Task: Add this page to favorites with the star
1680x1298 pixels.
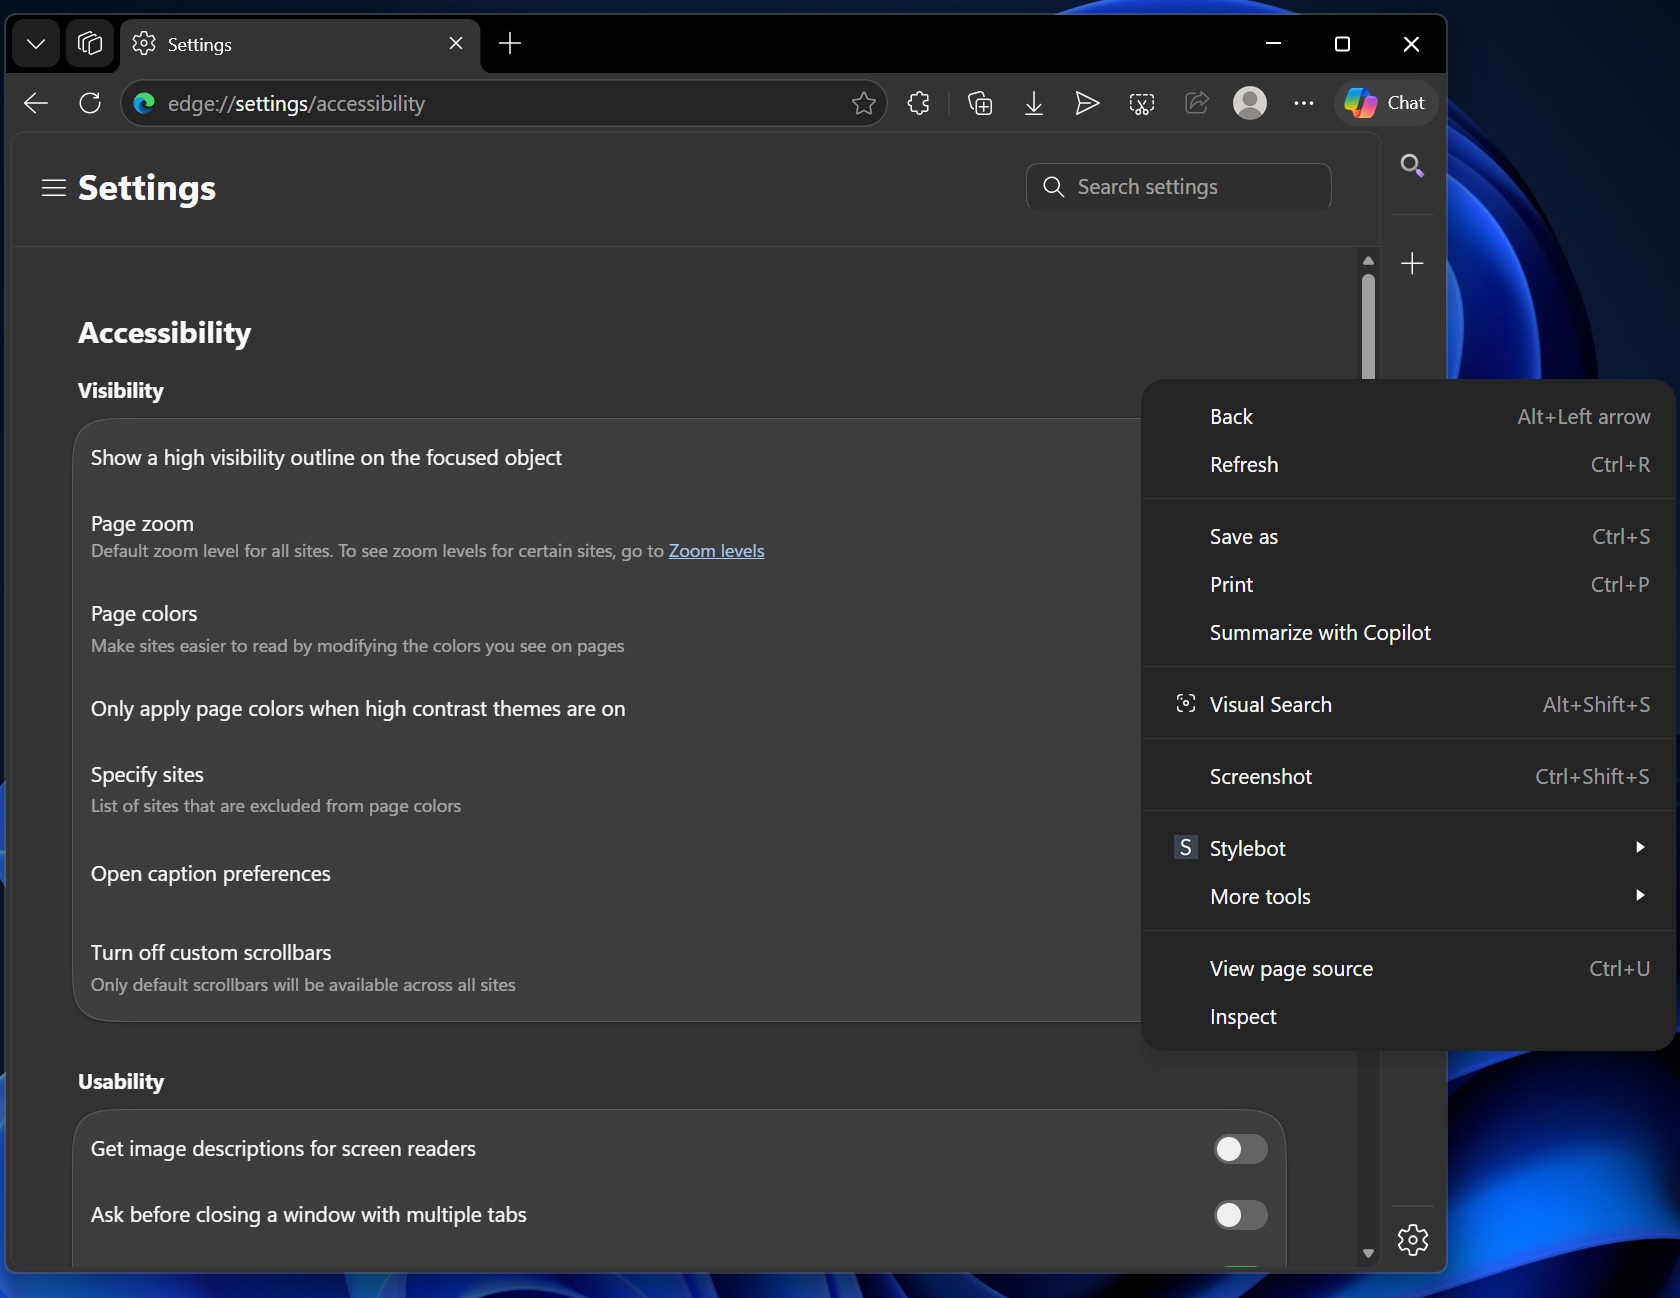Action: (x=863, y=103)
